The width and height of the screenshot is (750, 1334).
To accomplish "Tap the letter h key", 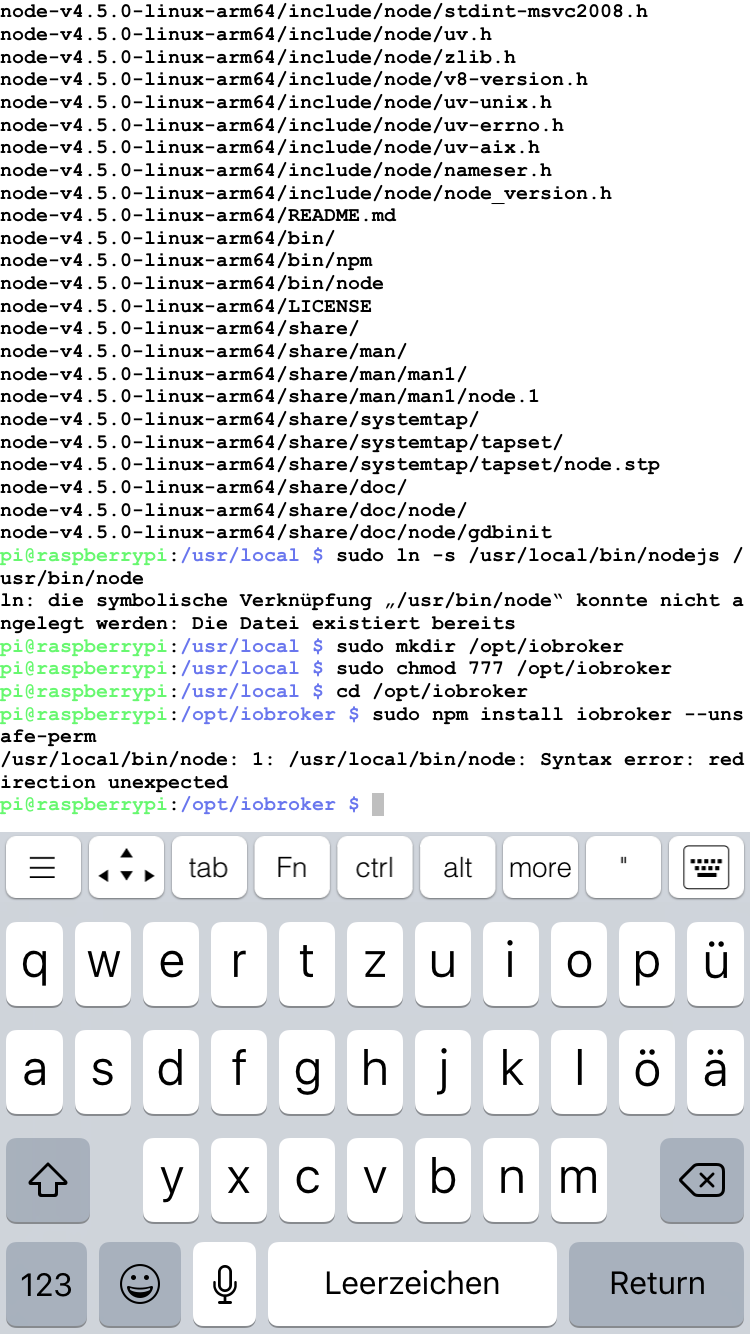I will point(375,1072).
